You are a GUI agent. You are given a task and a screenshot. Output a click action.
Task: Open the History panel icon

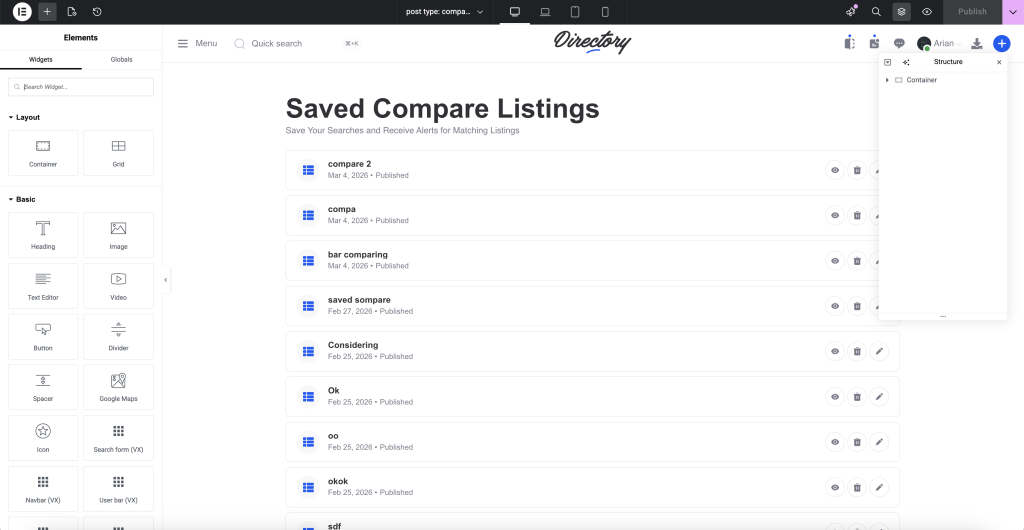[x=97, y=12]
